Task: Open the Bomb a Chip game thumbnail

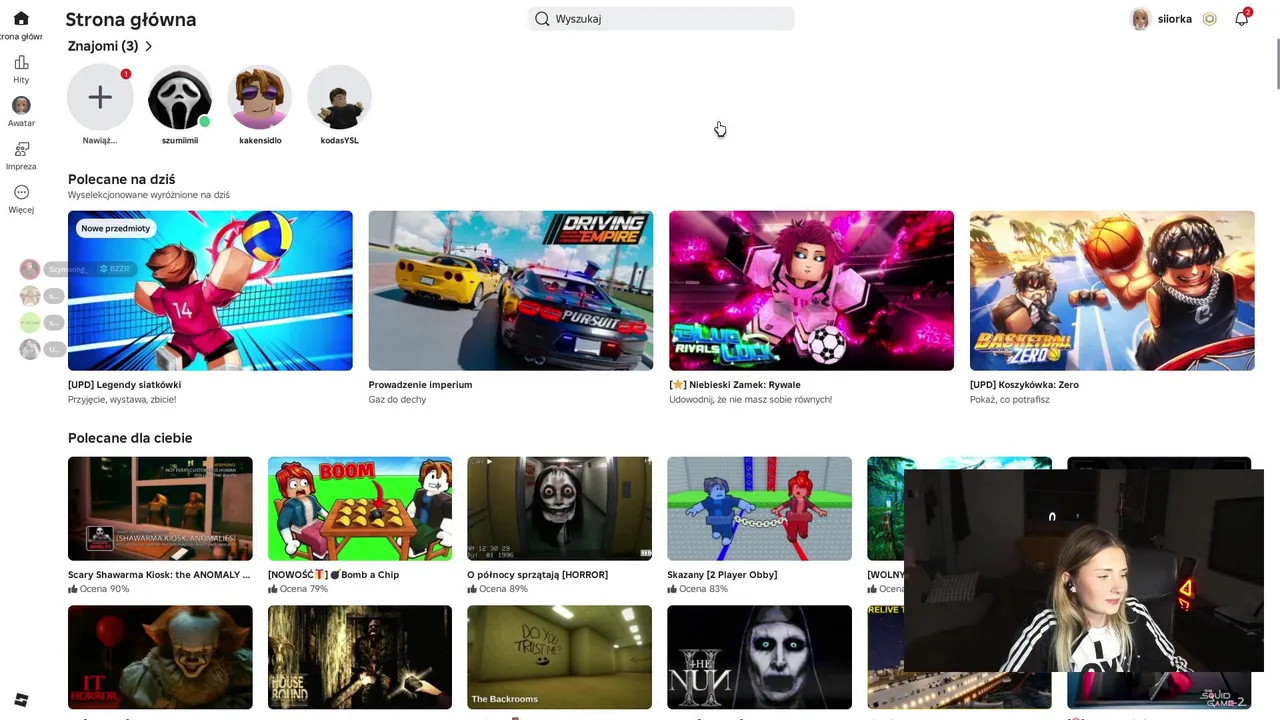Action: coord(360,509)
